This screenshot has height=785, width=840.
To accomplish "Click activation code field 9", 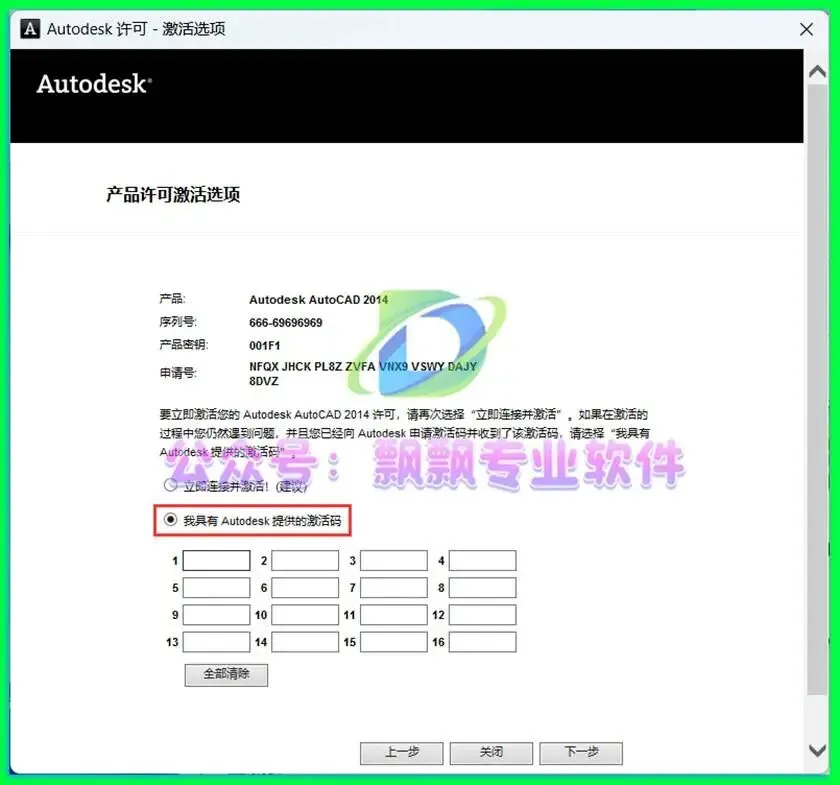I will coord(216,615).
